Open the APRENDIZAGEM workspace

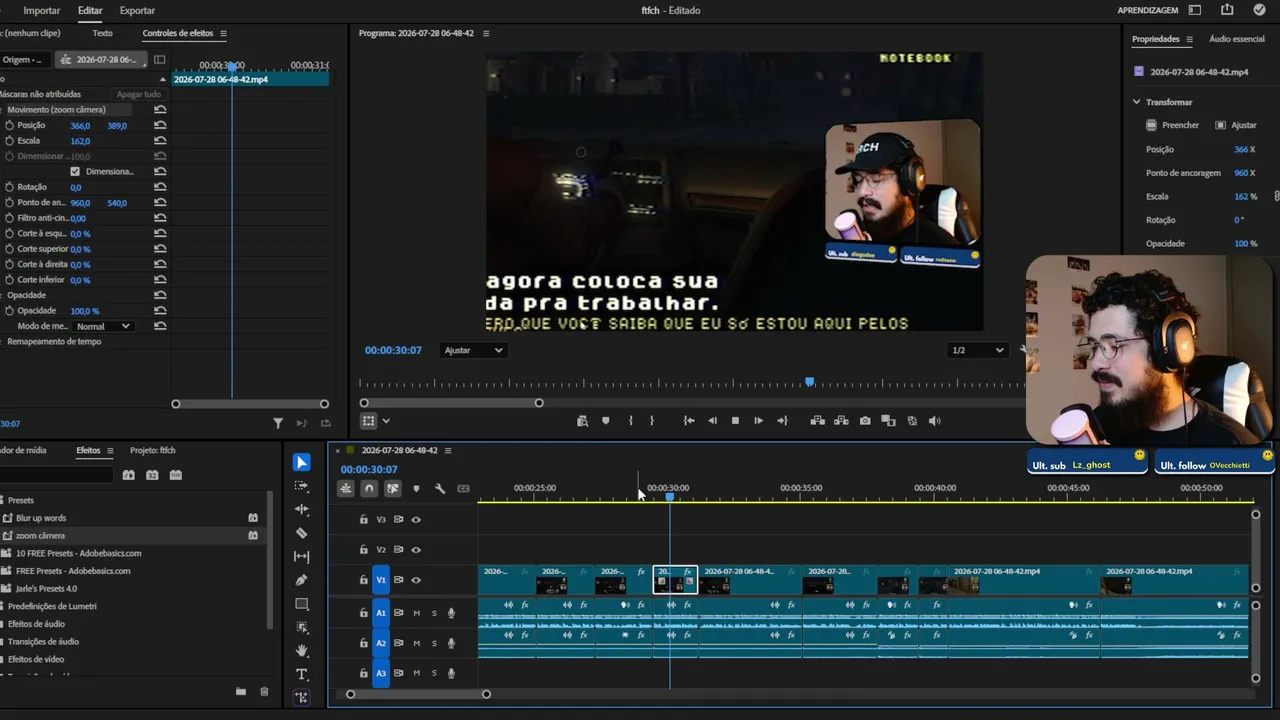pos(1148,10)
